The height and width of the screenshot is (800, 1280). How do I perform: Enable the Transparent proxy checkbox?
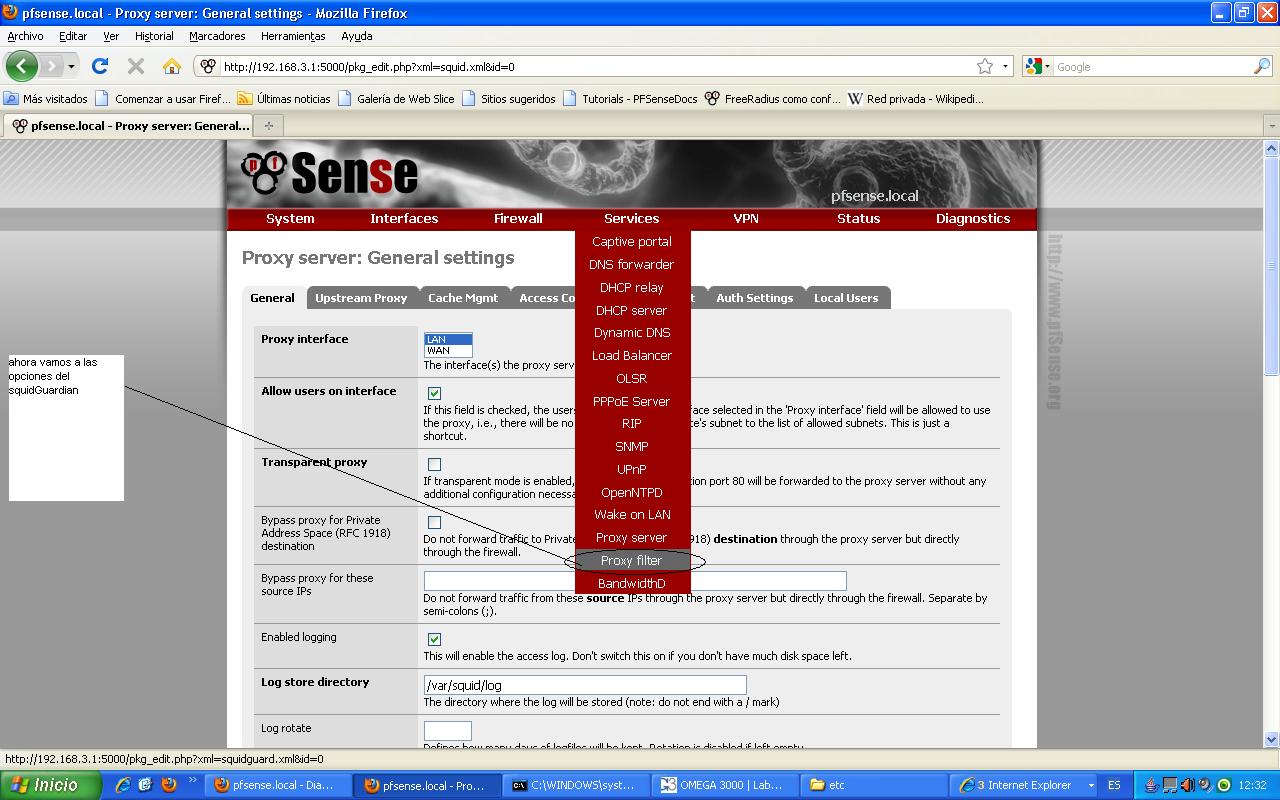coord(434,464)
